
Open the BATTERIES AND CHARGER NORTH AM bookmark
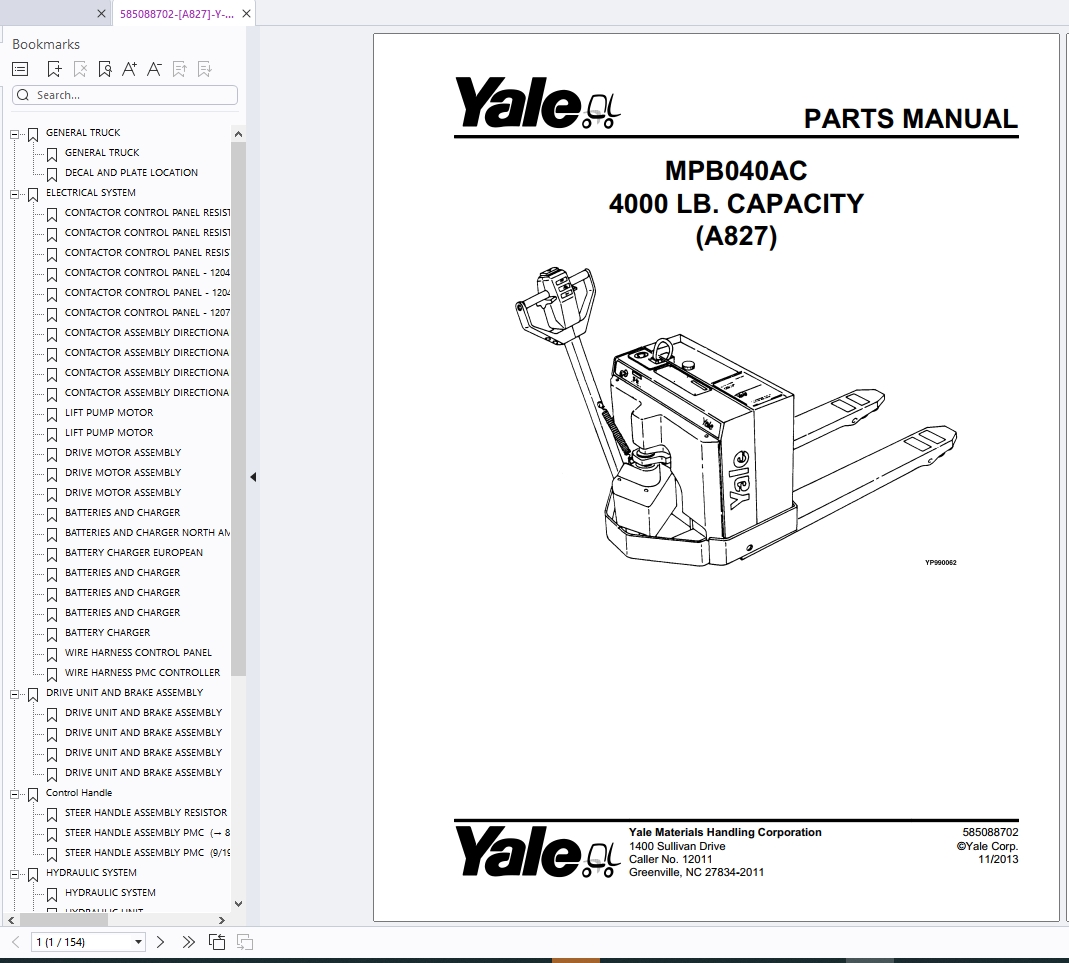147,532
